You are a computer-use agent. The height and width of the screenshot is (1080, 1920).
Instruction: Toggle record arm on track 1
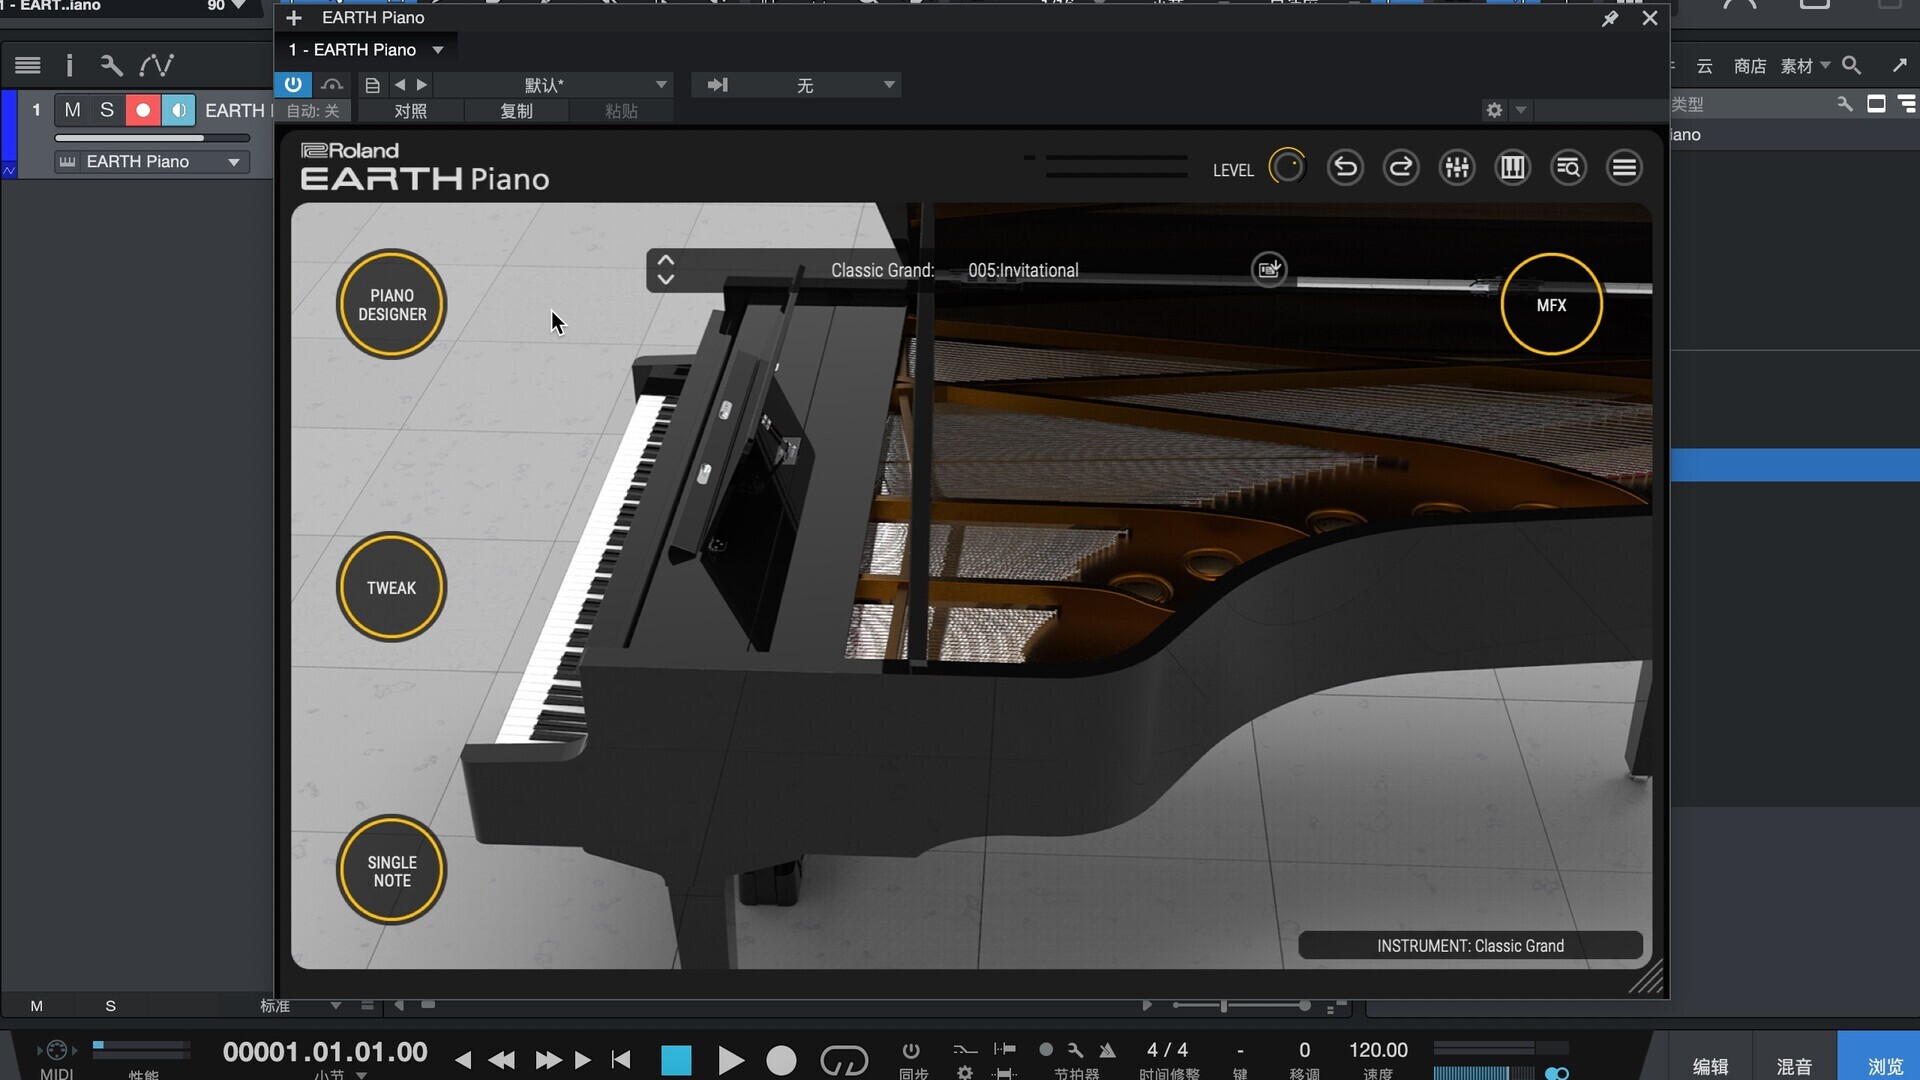coord(143,110)
